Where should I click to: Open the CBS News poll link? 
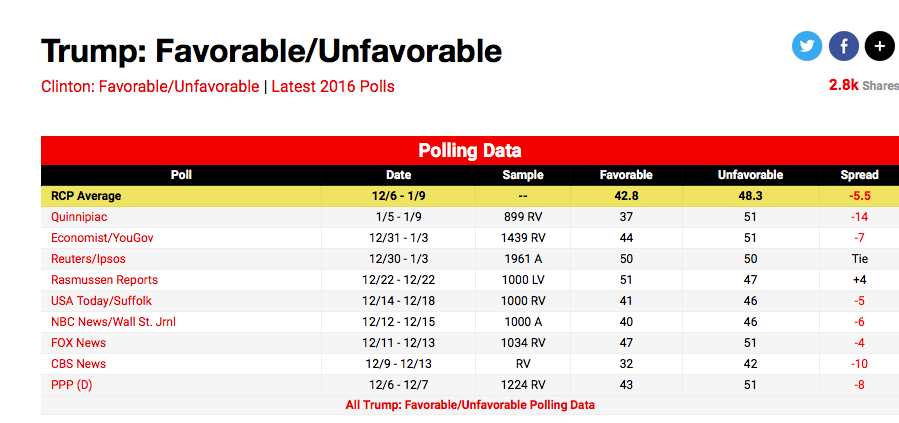pyautogui.click(x=78, y=364)
